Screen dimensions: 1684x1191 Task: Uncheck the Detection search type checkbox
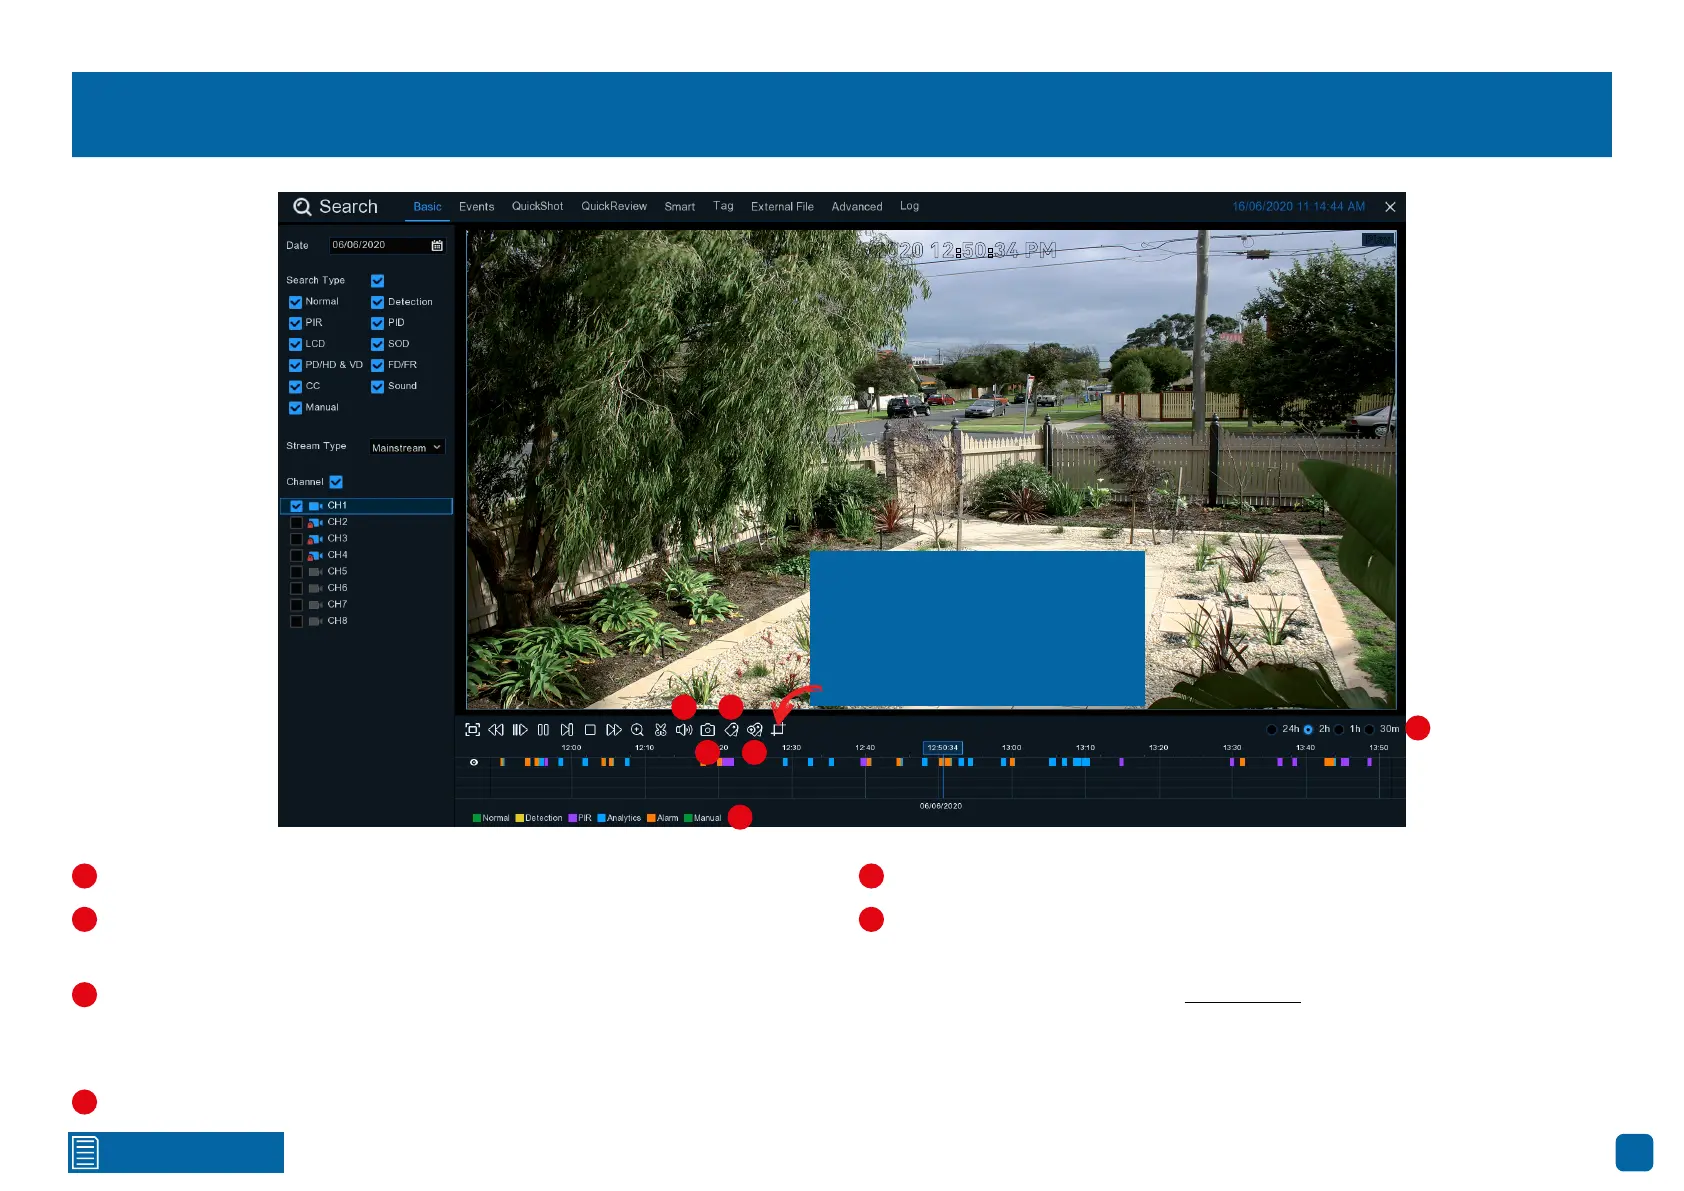click(x=378, y=302)
